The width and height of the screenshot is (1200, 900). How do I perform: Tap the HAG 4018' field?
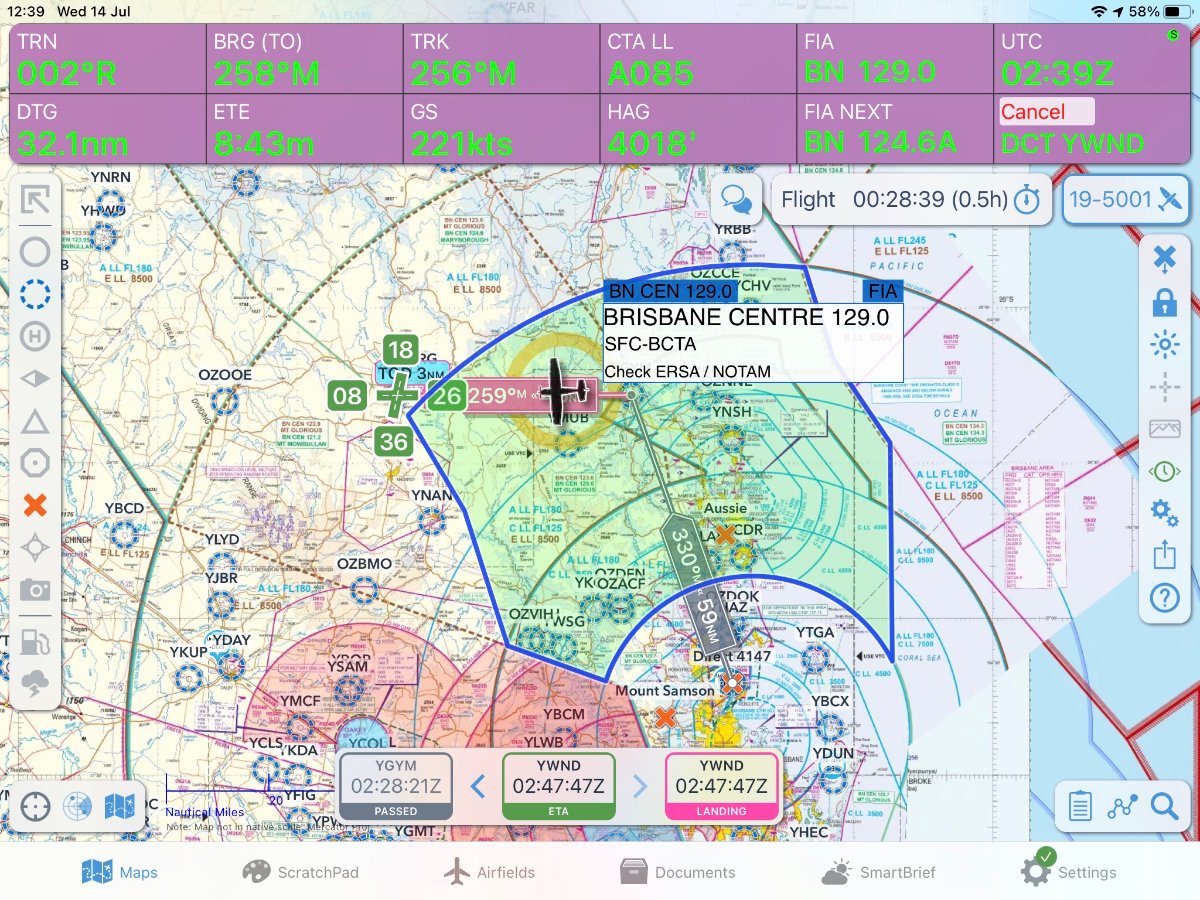(x=699, y=128)
